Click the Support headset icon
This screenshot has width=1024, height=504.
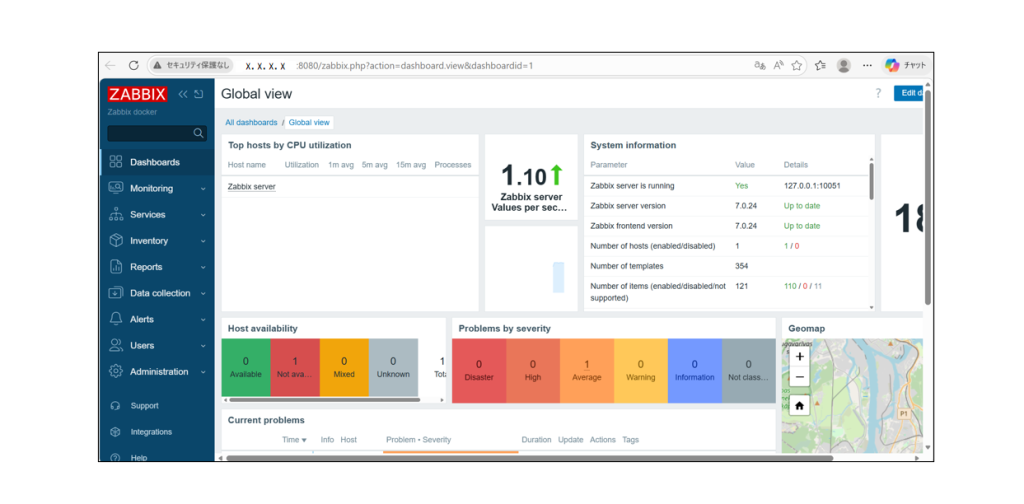click(x=116, y=405)
